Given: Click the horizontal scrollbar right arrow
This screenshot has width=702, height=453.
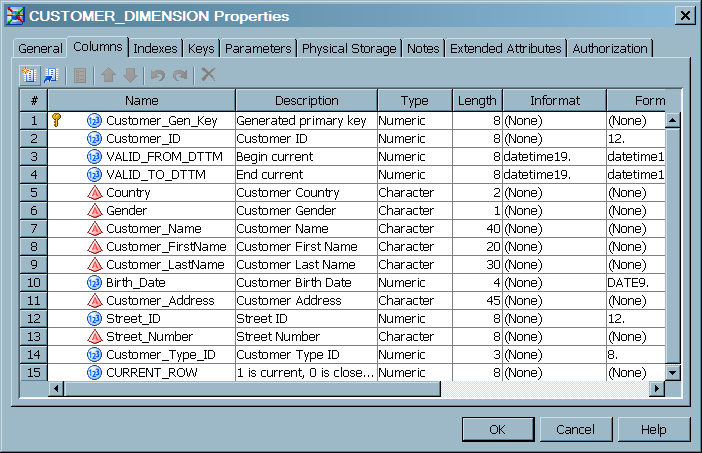Looking at the screenshot, I should click(x=657, y=389).
